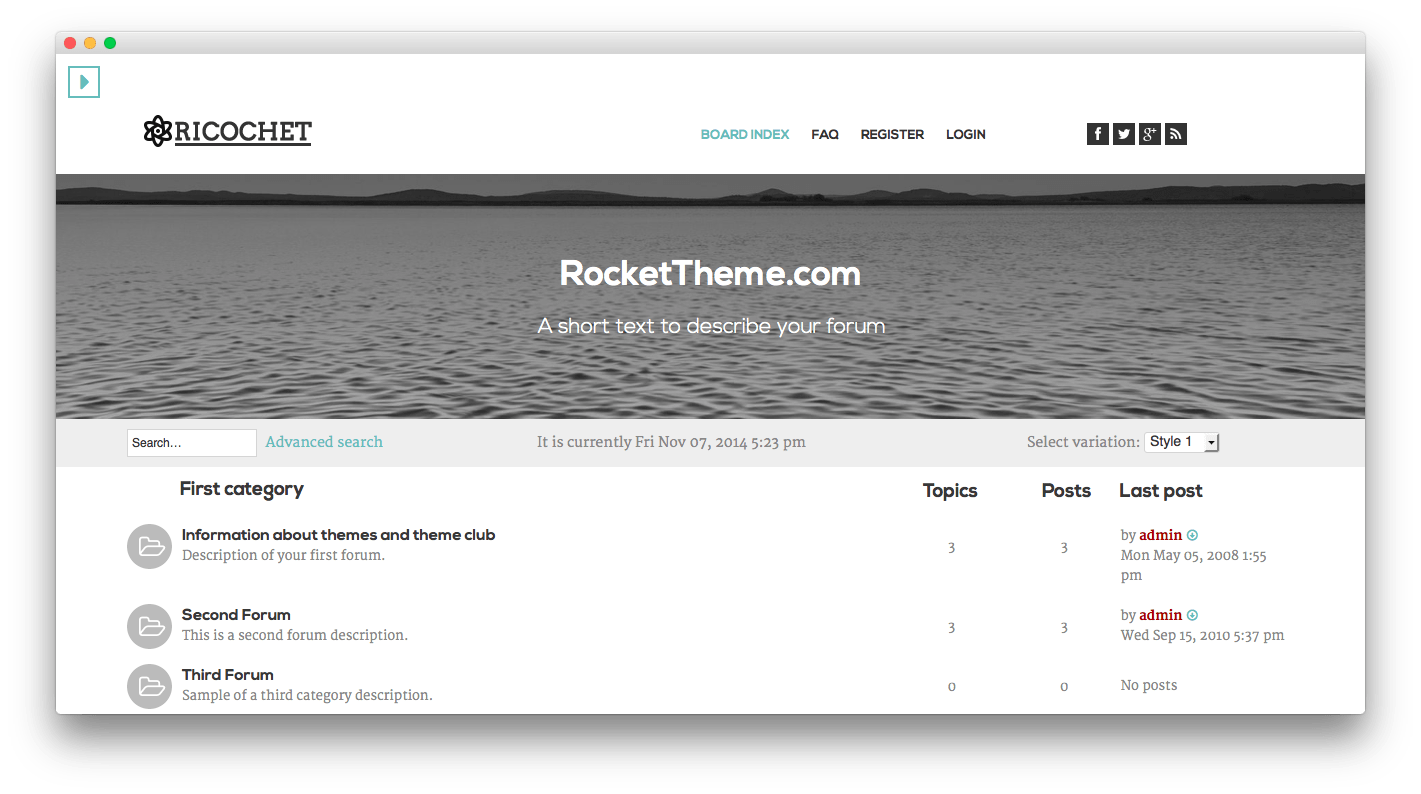
Task: Open the side panel arrow toggle
Action: 84,82
